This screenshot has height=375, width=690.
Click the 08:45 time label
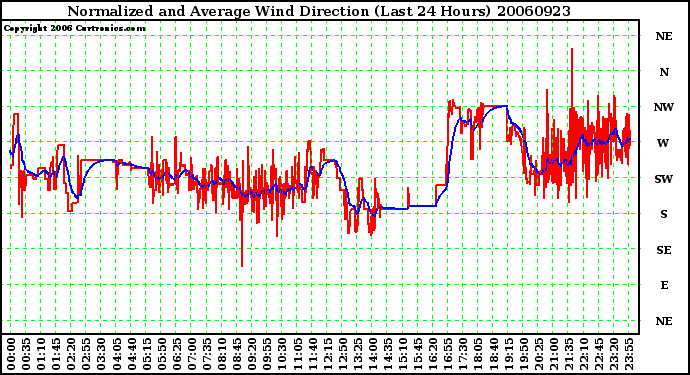point(237,354)
